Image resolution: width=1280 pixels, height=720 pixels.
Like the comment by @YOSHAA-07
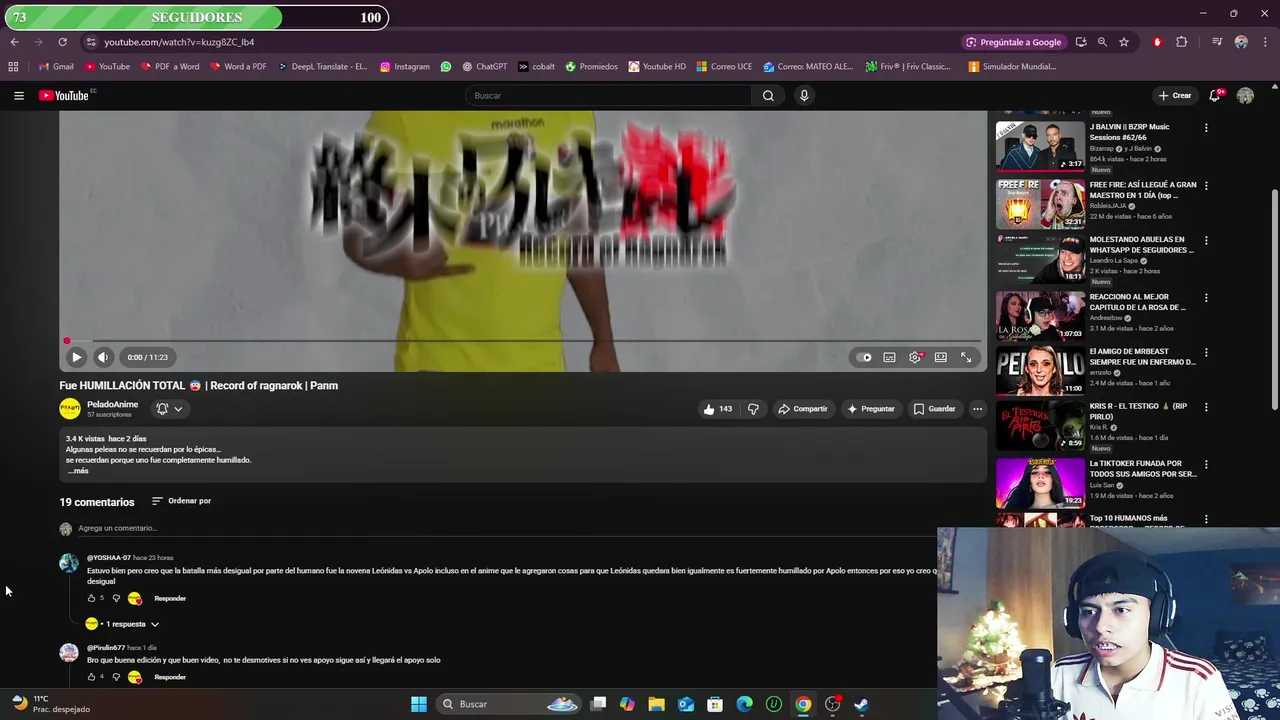(91, 598)
